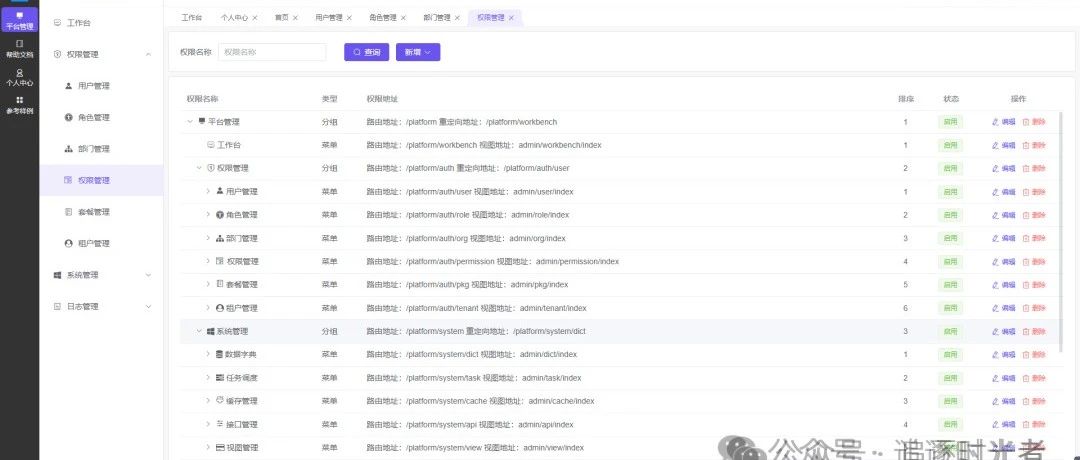1080x460 pixels.
Task: Click the table's vertical scrollbar
Action: coord(1059,234)
